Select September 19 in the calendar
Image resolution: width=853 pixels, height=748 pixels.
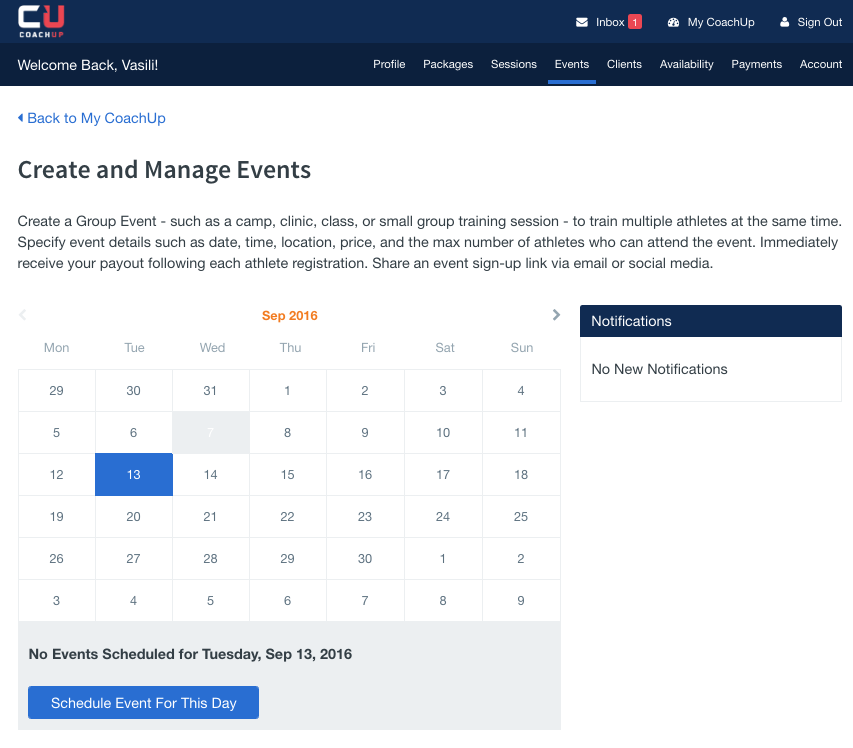[57, 516]
